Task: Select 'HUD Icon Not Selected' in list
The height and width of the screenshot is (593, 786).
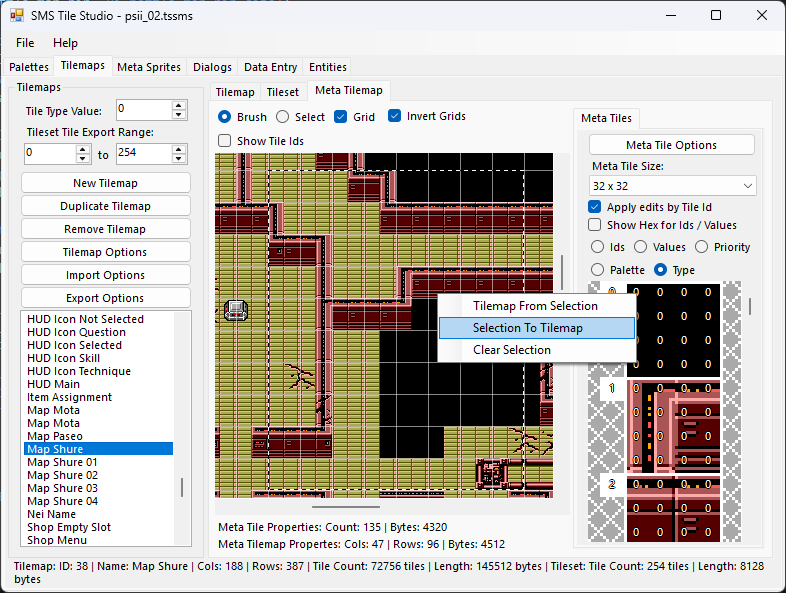Action: [86, 319]
